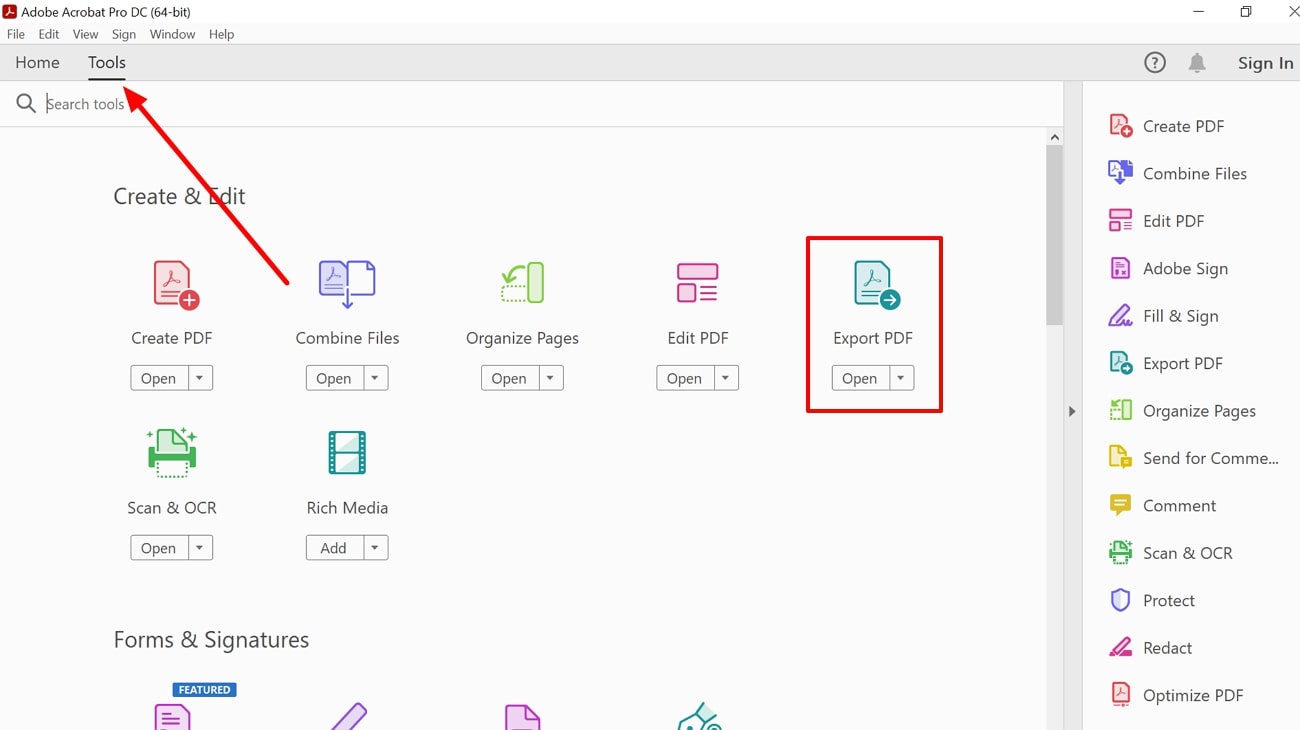Click the search magnifier icon
The image size is (1300, 730).
coord(26,103)
